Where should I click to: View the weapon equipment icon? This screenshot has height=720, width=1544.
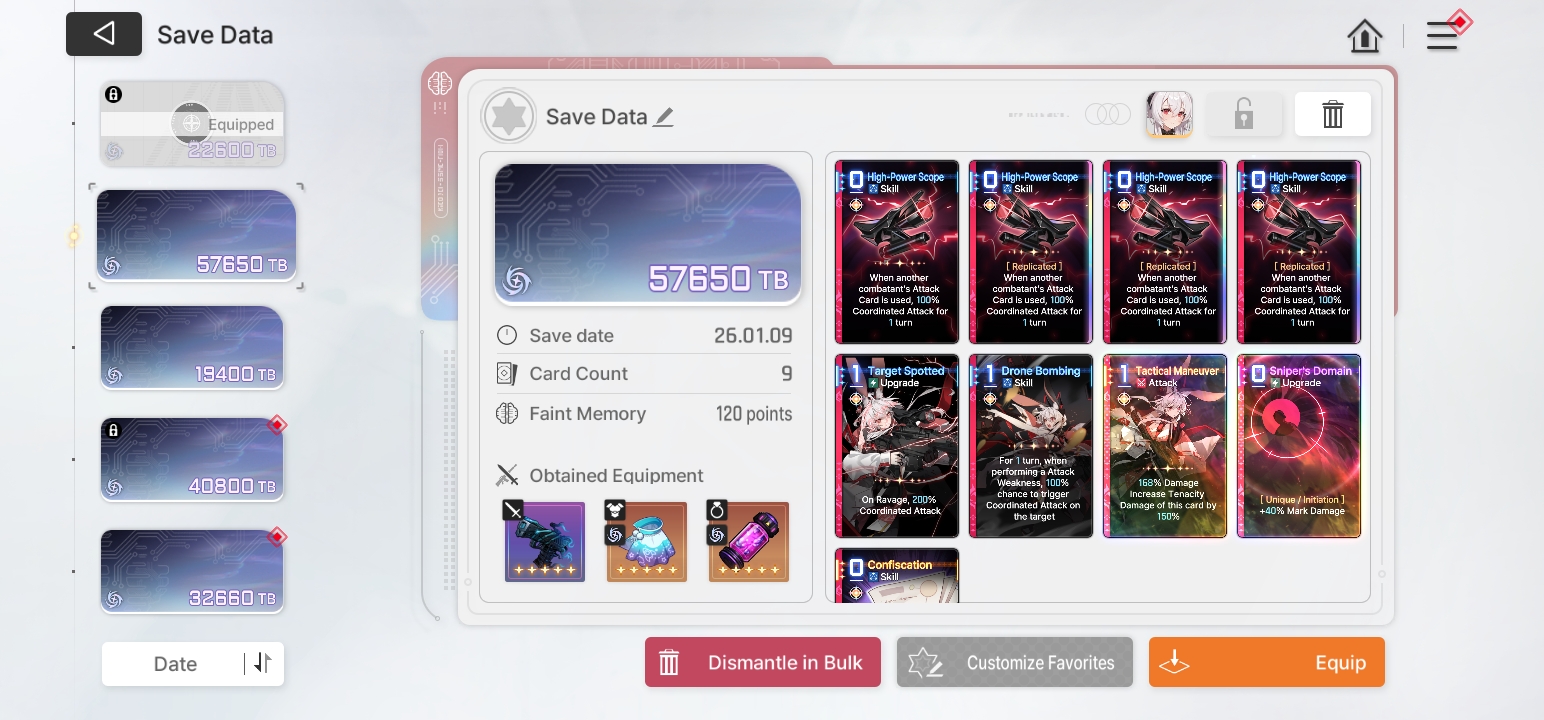pyautogui.click(x=544, y=542)
